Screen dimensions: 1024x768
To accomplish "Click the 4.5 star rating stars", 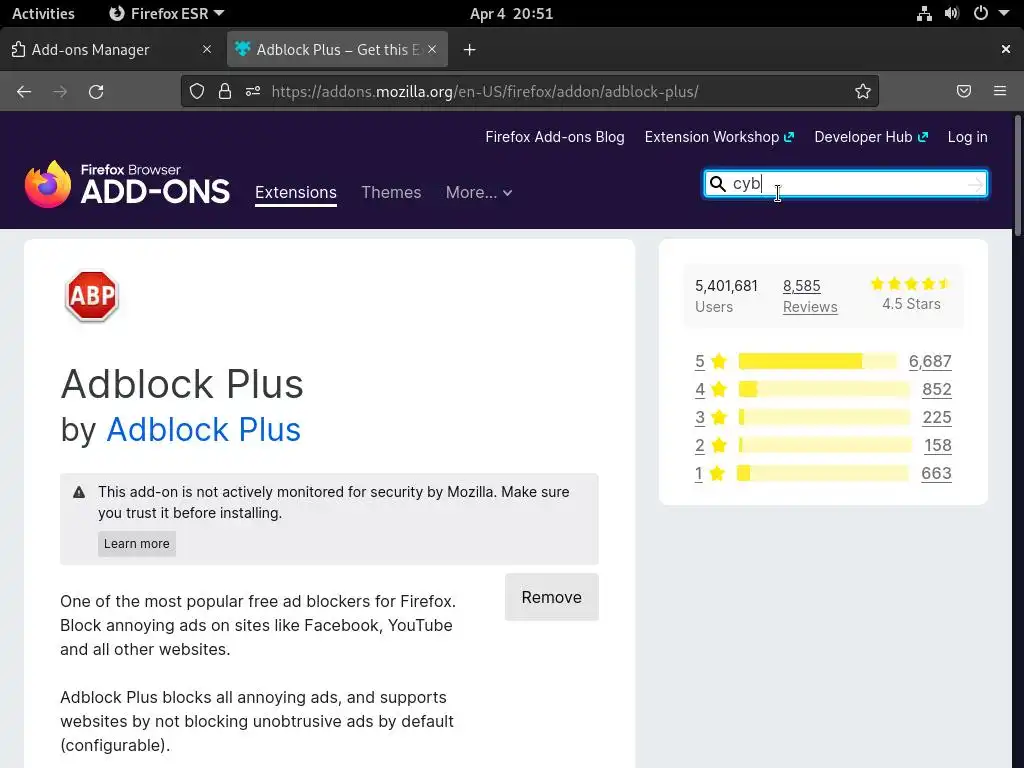I will pyautogui.click(x=910, y=284).
